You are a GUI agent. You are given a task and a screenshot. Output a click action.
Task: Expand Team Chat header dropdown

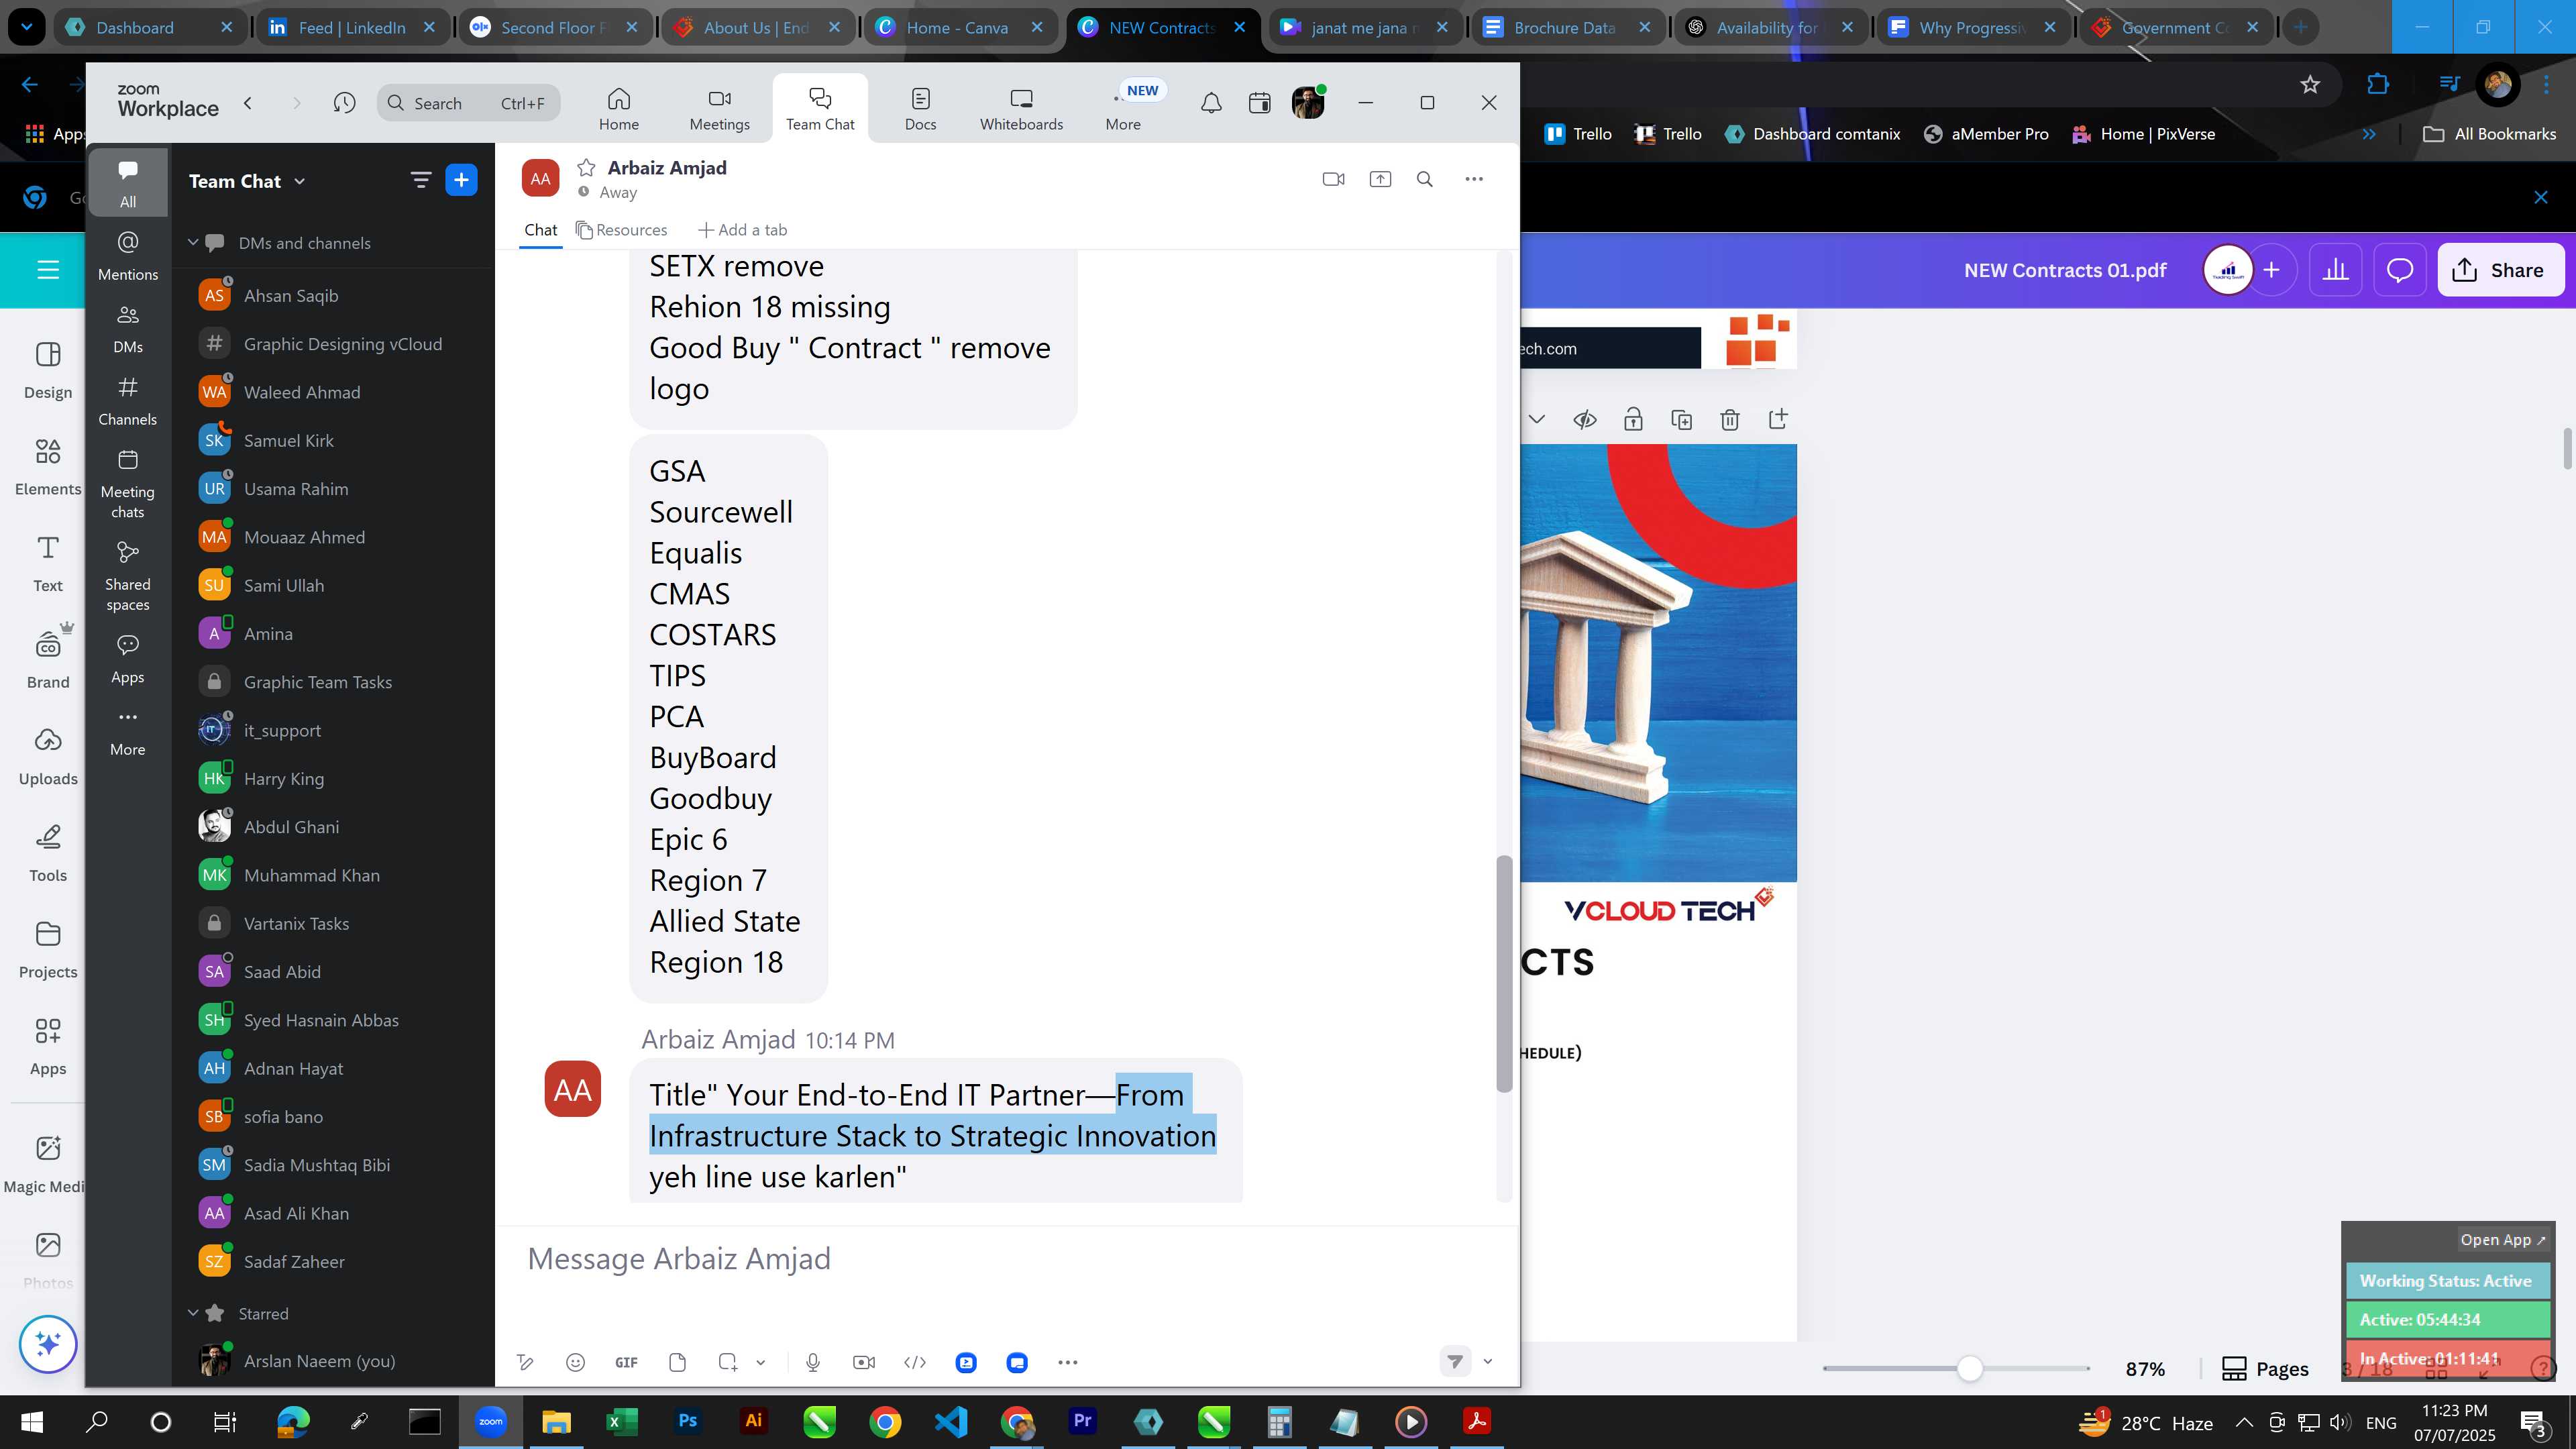[299, 181]
